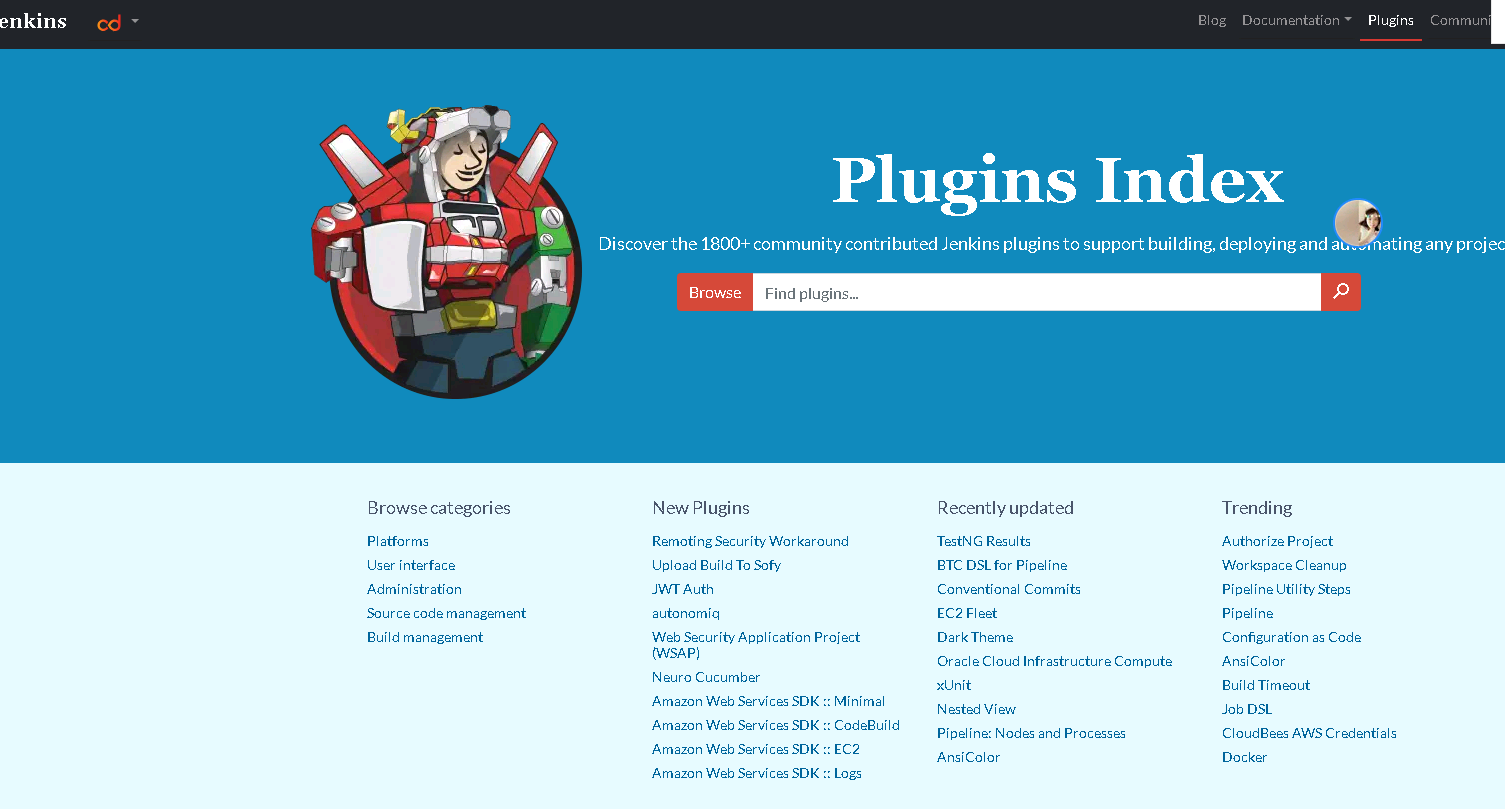This screenshot has width=1505, height=809.
Task: Click the 'Discover the 1800+ community' tagline
Action: tap(1051, 244)
